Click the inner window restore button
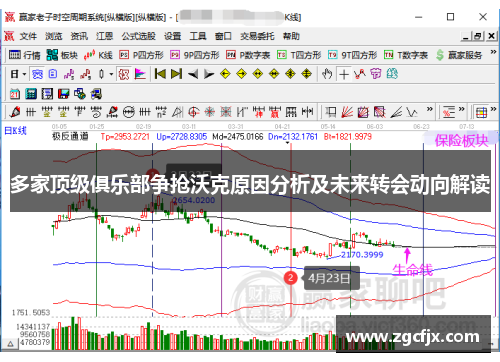Image resolution: width=500 pixels, height=362 pixels. pyautogui.click(x=478, y=36)
